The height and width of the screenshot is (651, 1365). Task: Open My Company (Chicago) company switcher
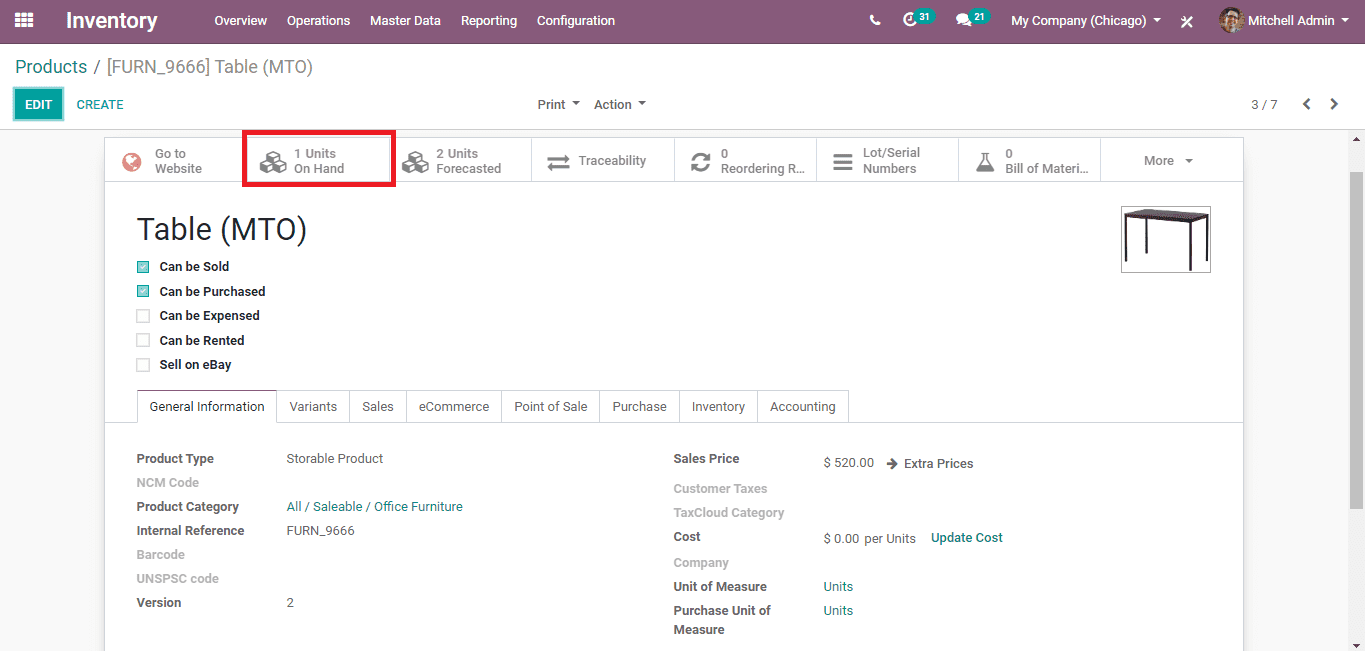pyautogui.click(x=1086, y=20)
